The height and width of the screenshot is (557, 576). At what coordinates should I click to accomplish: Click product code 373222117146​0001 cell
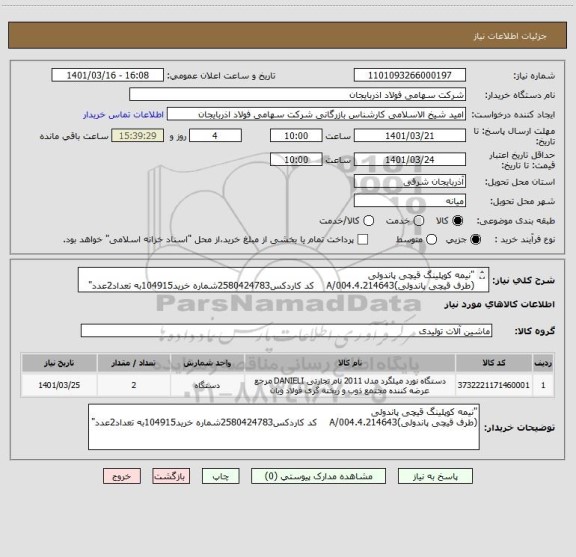click(494, 385)
